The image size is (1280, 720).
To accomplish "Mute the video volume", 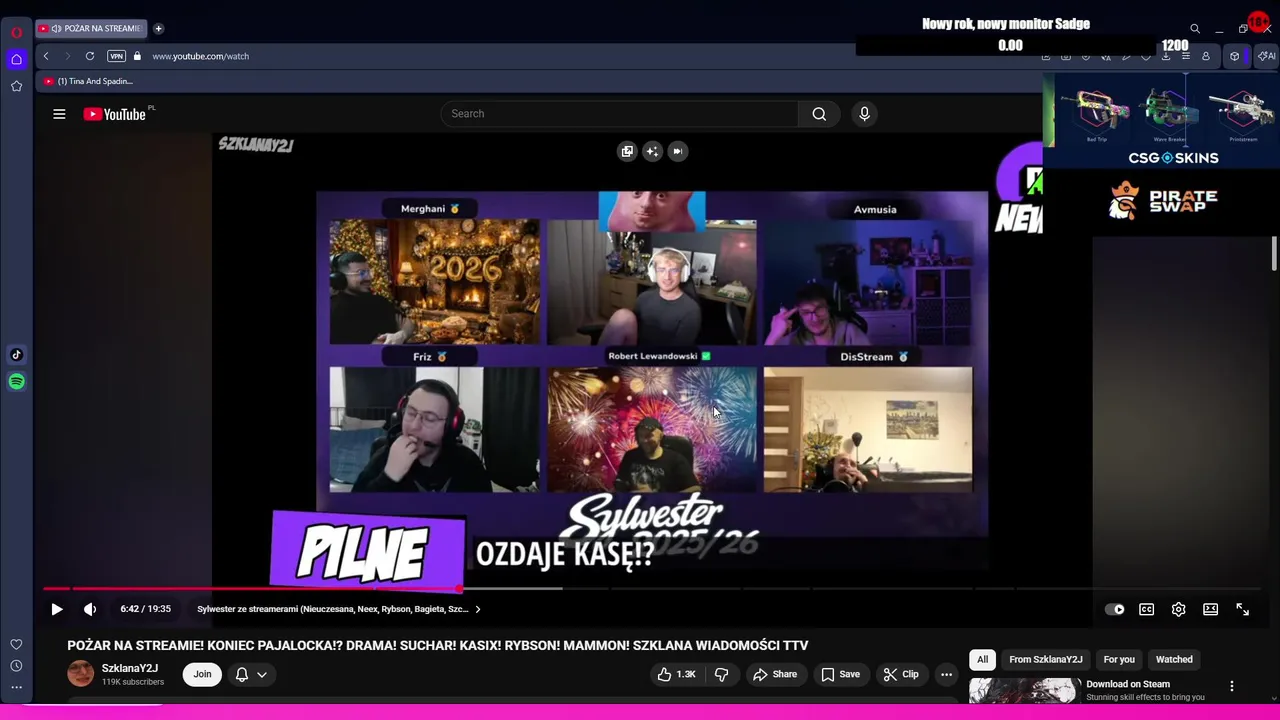I will click(90, 609).
